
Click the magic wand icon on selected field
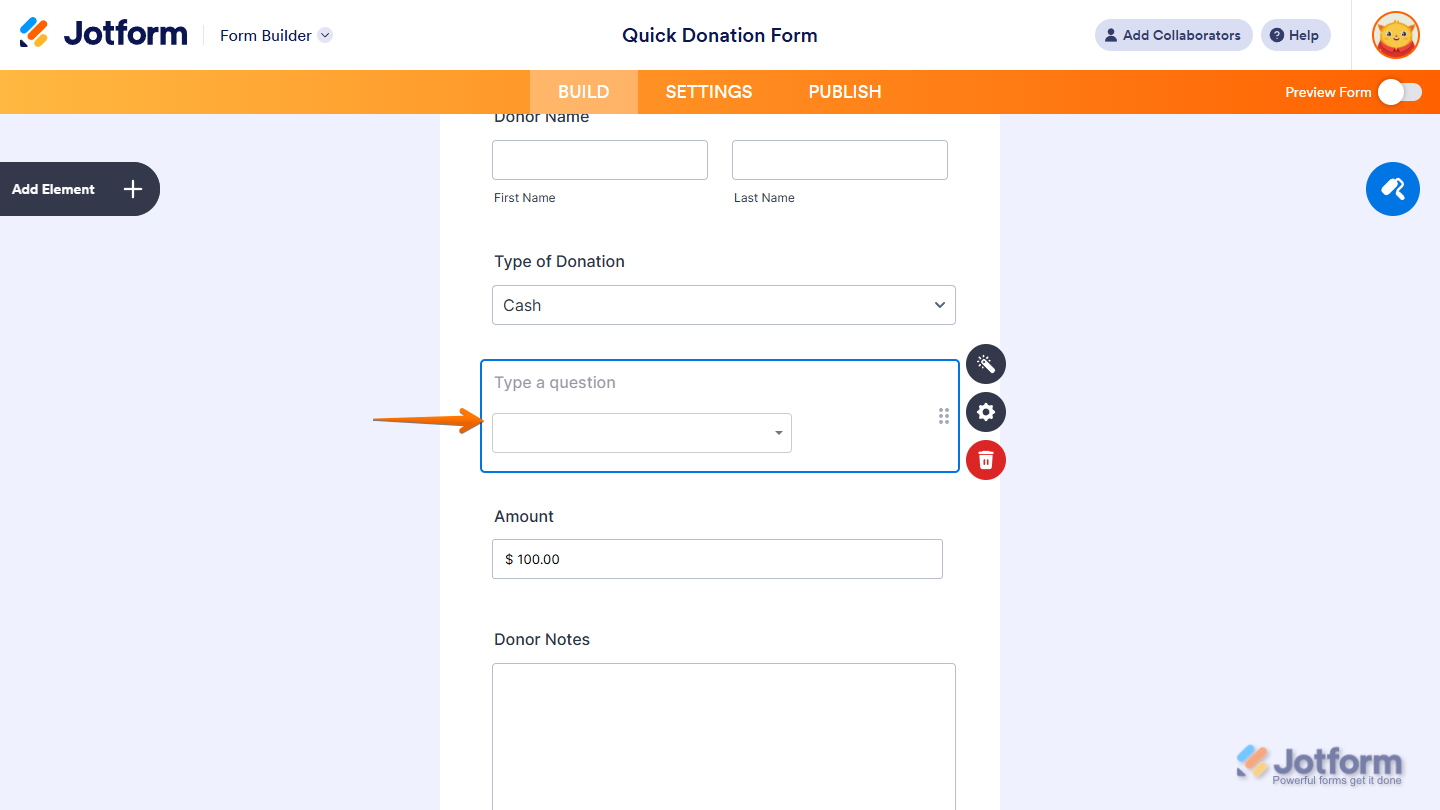tap(985, 364)
